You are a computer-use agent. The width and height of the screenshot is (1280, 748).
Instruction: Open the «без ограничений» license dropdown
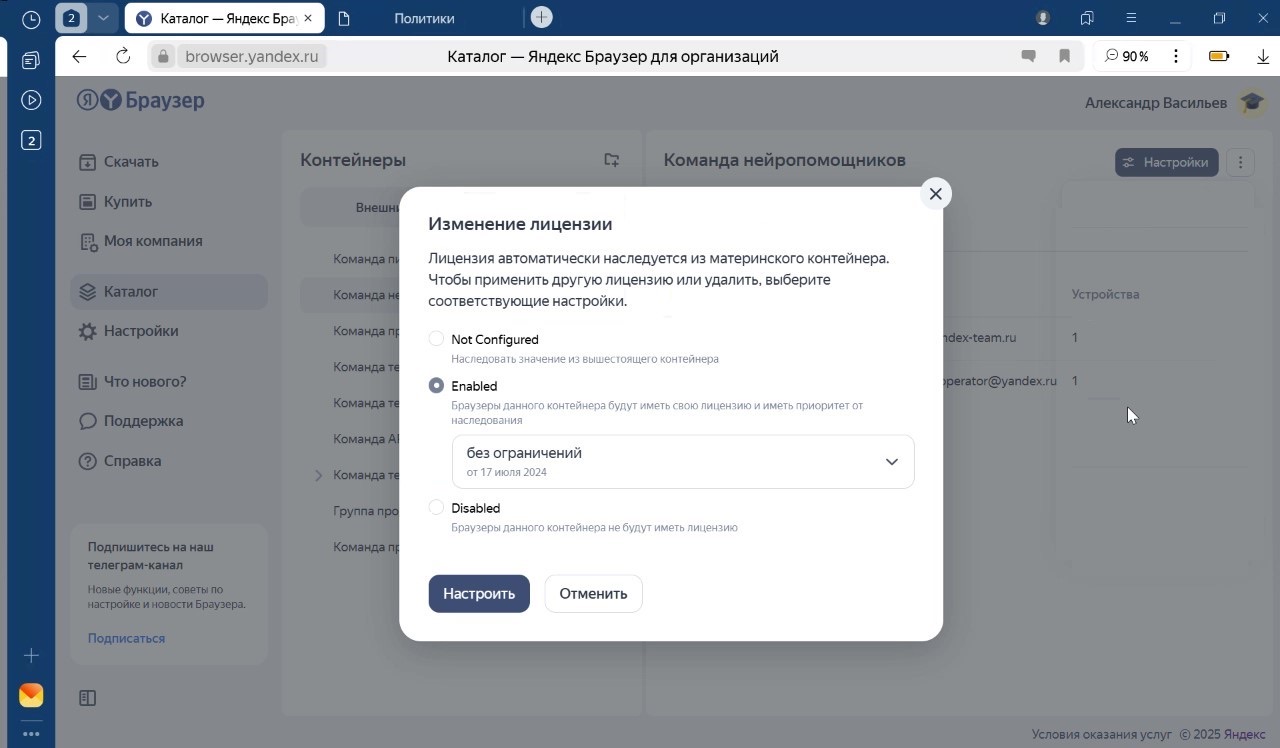coord(683,461)
